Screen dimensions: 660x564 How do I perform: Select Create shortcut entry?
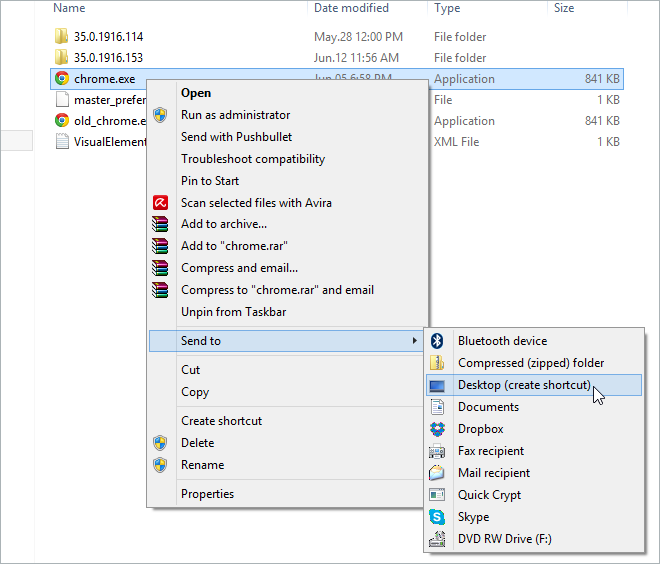[x=286, y=421]
